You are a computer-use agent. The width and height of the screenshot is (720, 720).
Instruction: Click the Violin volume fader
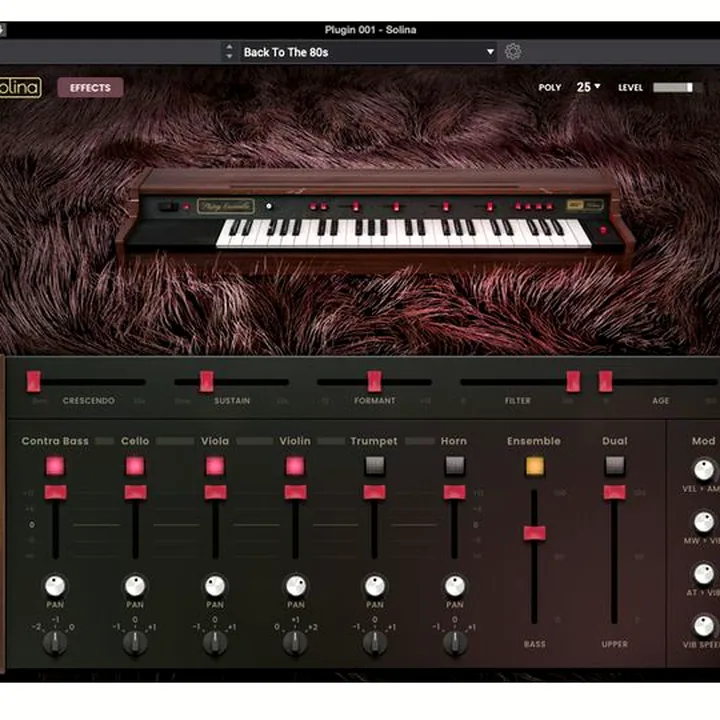coord(295,492)
